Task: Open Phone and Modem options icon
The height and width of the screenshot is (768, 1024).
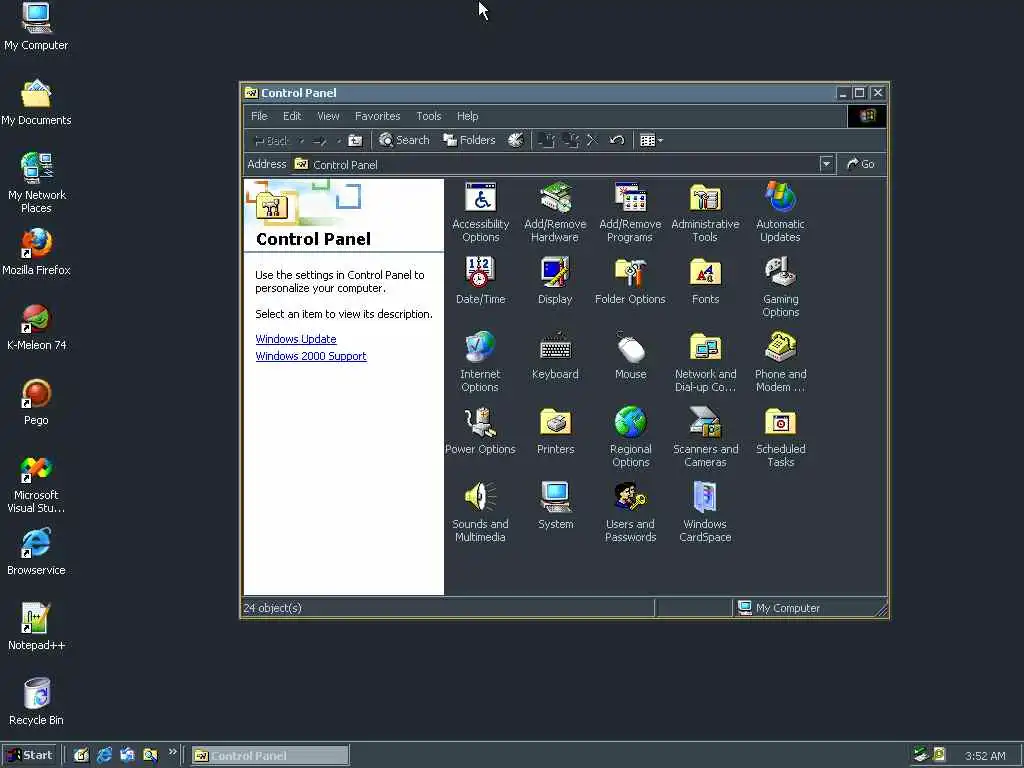Action: tap(780, 362)
